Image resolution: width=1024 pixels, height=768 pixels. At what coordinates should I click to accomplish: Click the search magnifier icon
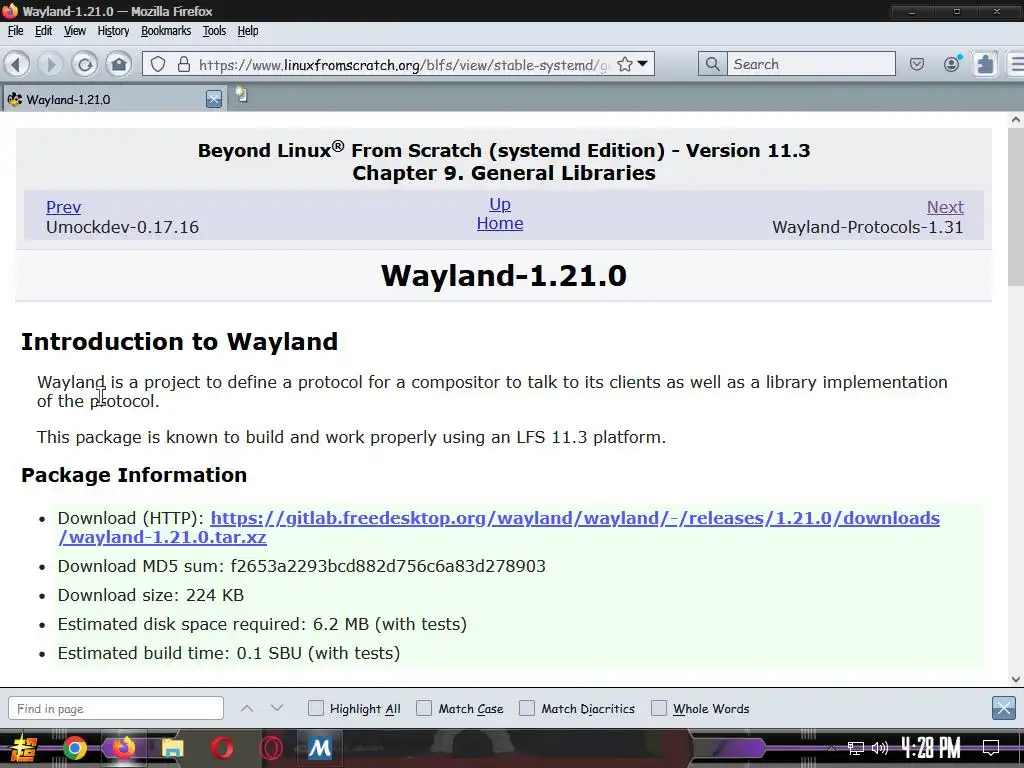(x=712, y=64)
